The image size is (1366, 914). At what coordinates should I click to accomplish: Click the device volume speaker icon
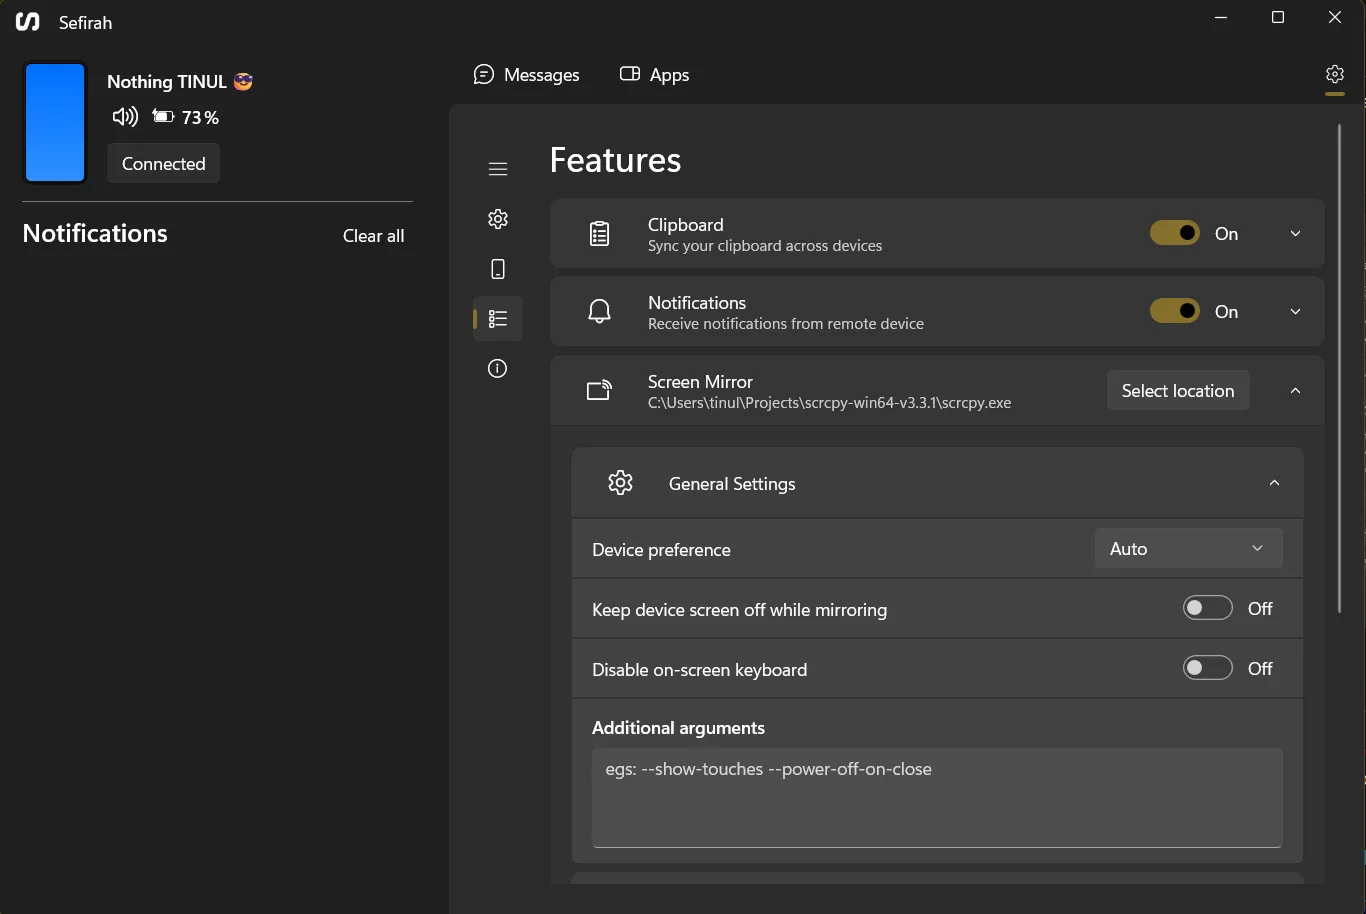[x=125, y=117]
